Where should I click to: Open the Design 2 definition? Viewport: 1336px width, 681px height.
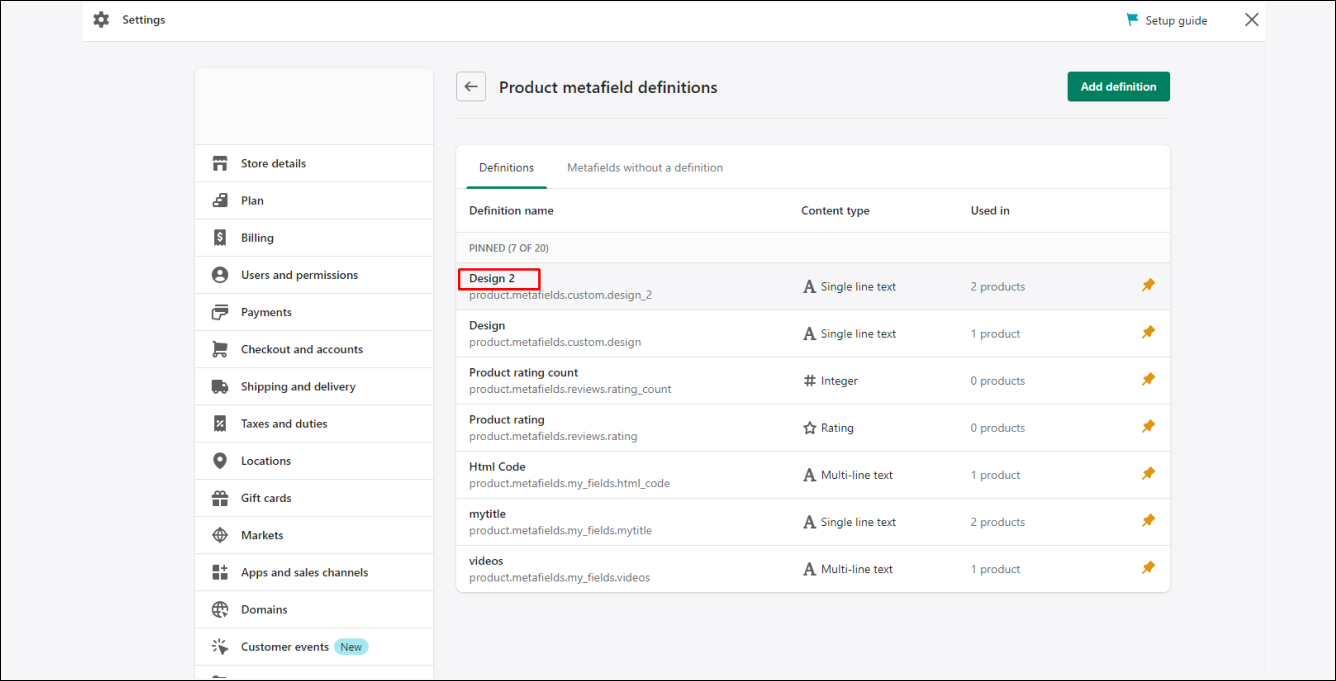point(813,286)
